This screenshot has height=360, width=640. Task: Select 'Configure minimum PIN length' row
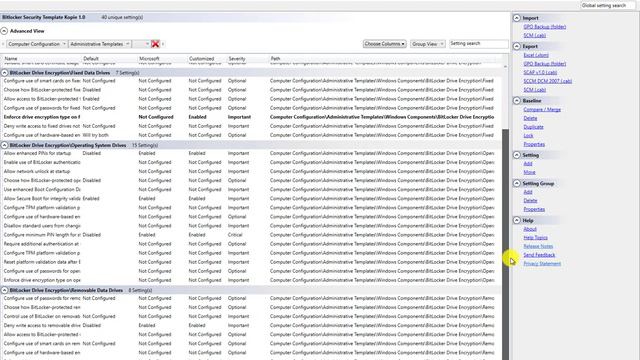tap(250, 235)
